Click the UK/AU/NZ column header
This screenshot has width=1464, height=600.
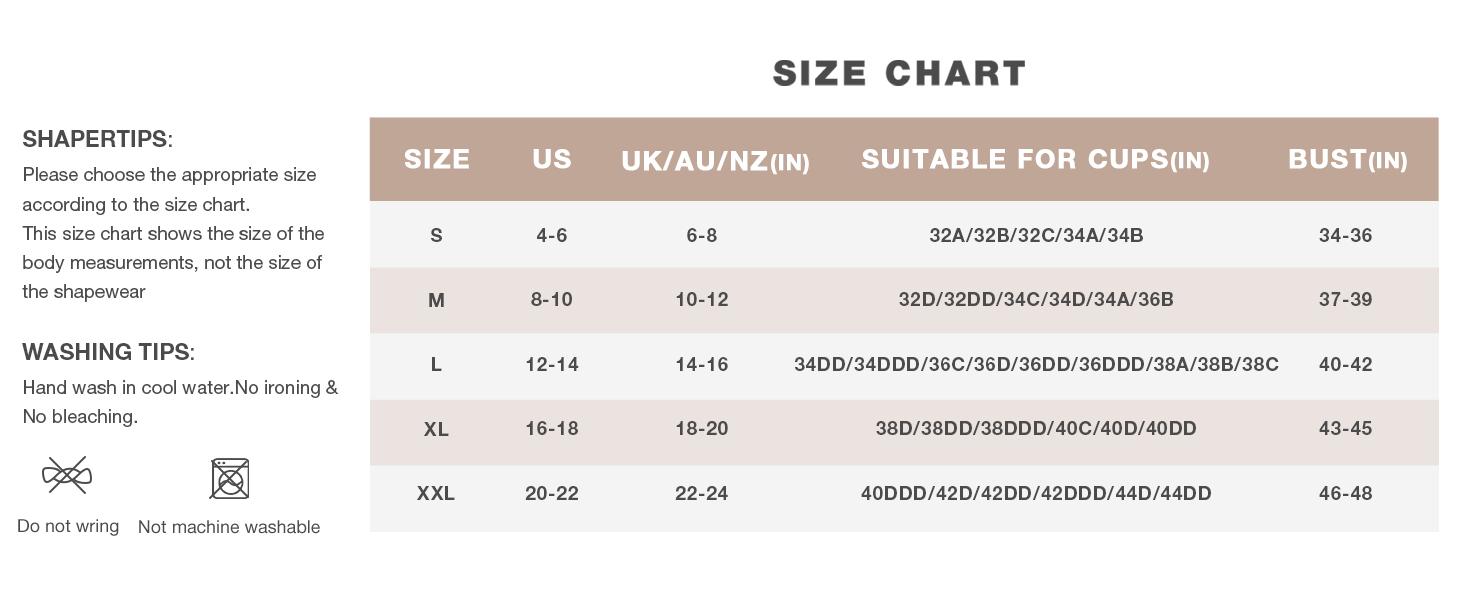(715, 161)
